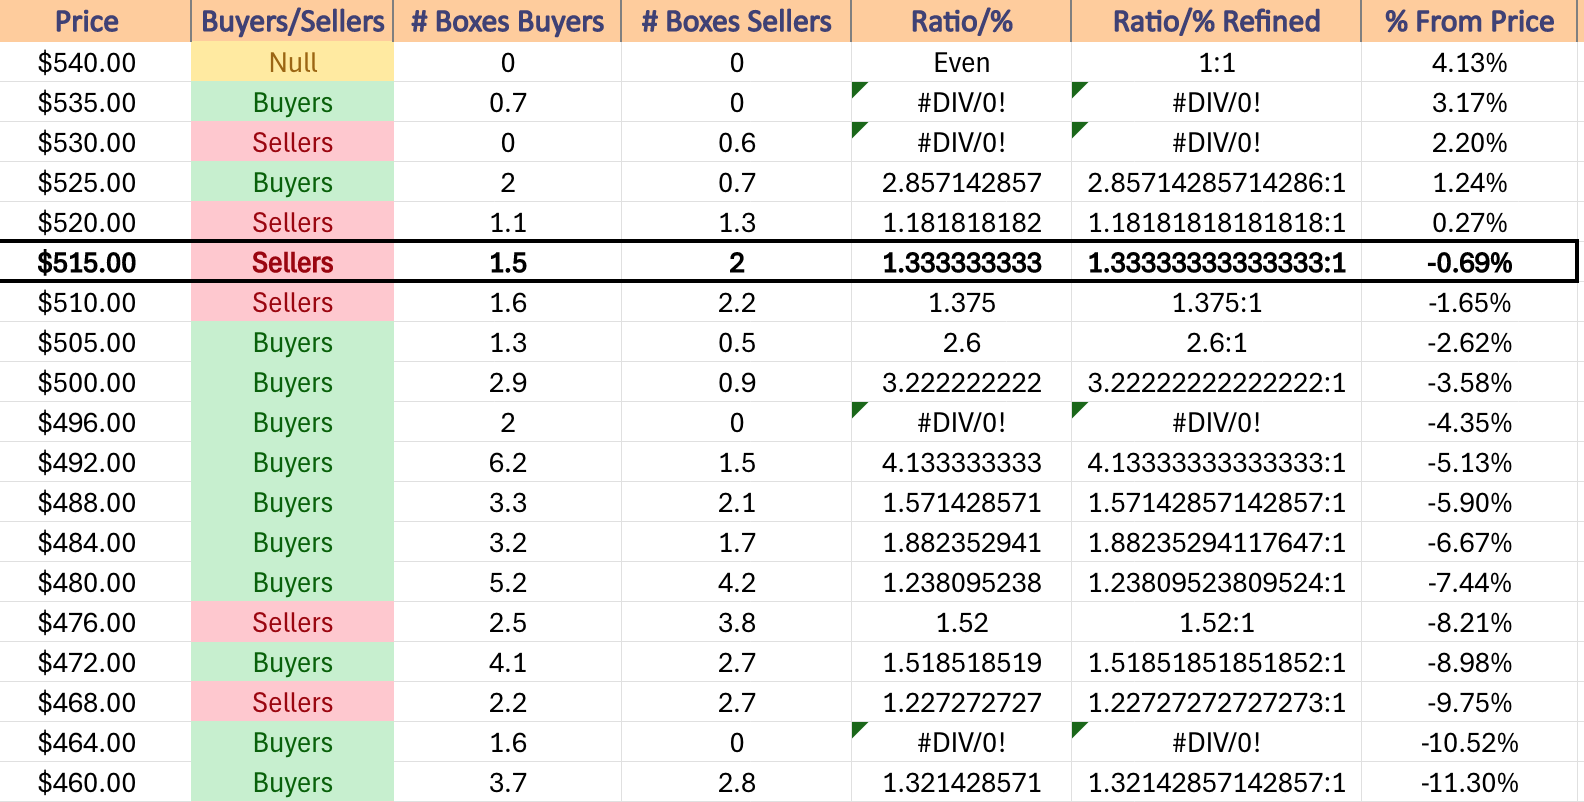Image resolution: width=1584 pixels, height=802 pixels.
Task: Click the error triangle on $464.00 Ratio/% Refined cell
Action: coord(1078,729)
